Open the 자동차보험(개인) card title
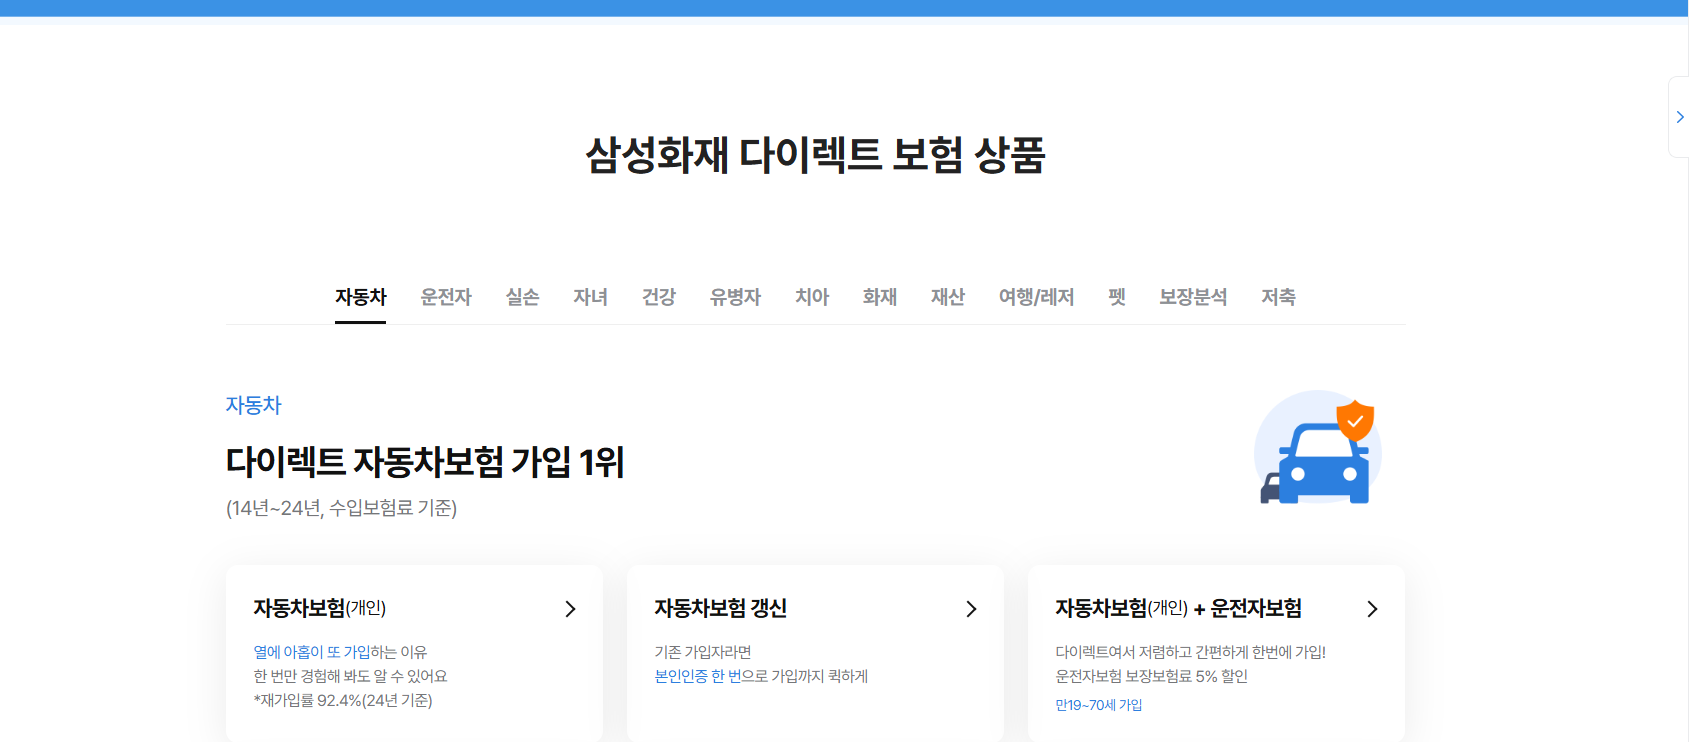 pyautogui.click(x=320, y=608)
